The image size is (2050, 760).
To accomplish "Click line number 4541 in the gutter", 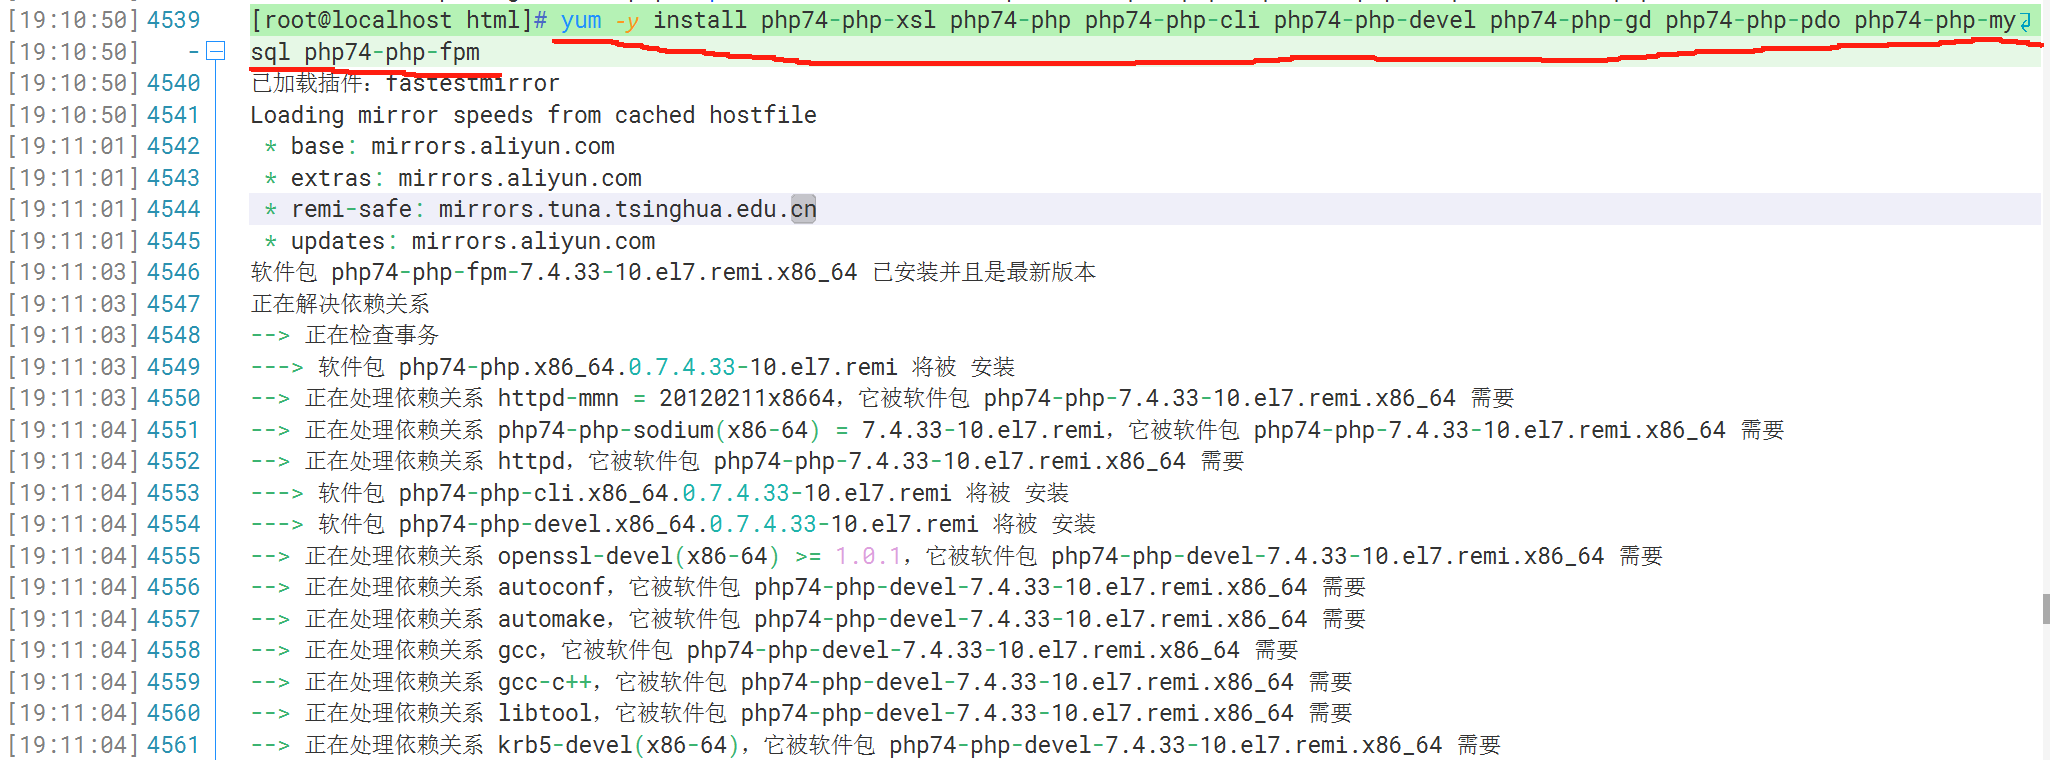I will click(x=174, y=115).
